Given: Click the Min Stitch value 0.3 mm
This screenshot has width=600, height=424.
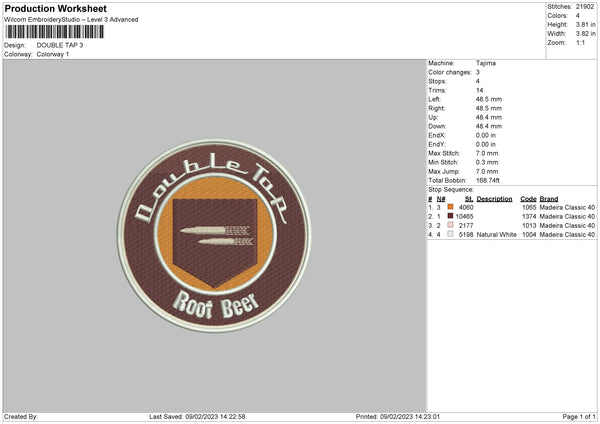Looking at the screenshot, I should pos(487,162).
